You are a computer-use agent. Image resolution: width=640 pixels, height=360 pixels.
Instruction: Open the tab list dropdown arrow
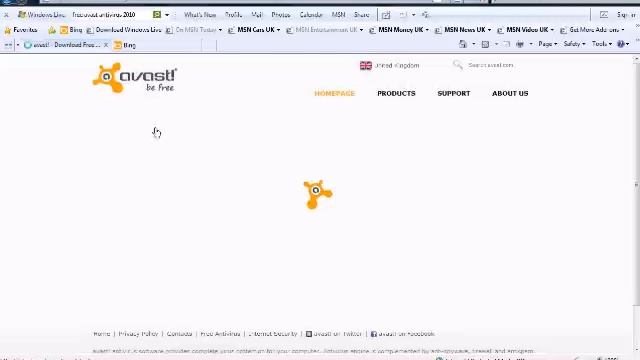click(18, 45)
